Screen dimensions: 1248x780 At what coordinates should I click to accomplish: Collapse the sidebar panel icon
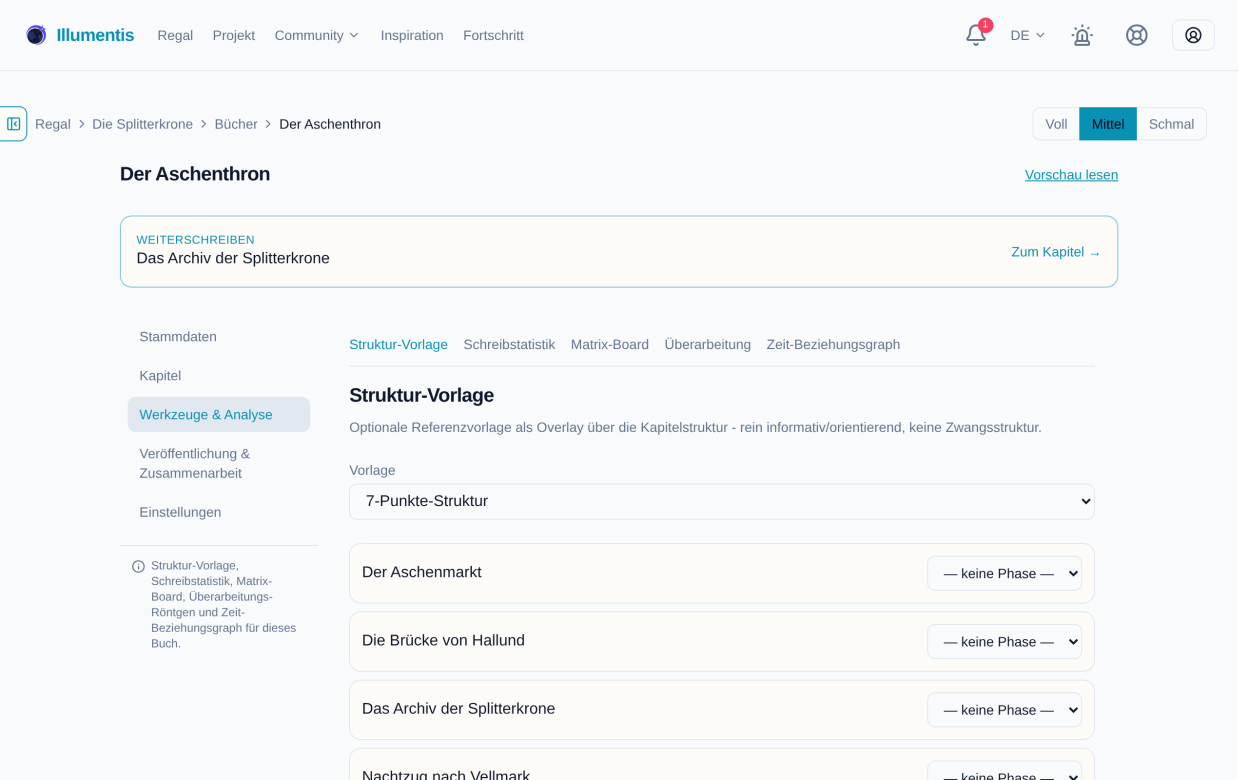coord(13,125)
